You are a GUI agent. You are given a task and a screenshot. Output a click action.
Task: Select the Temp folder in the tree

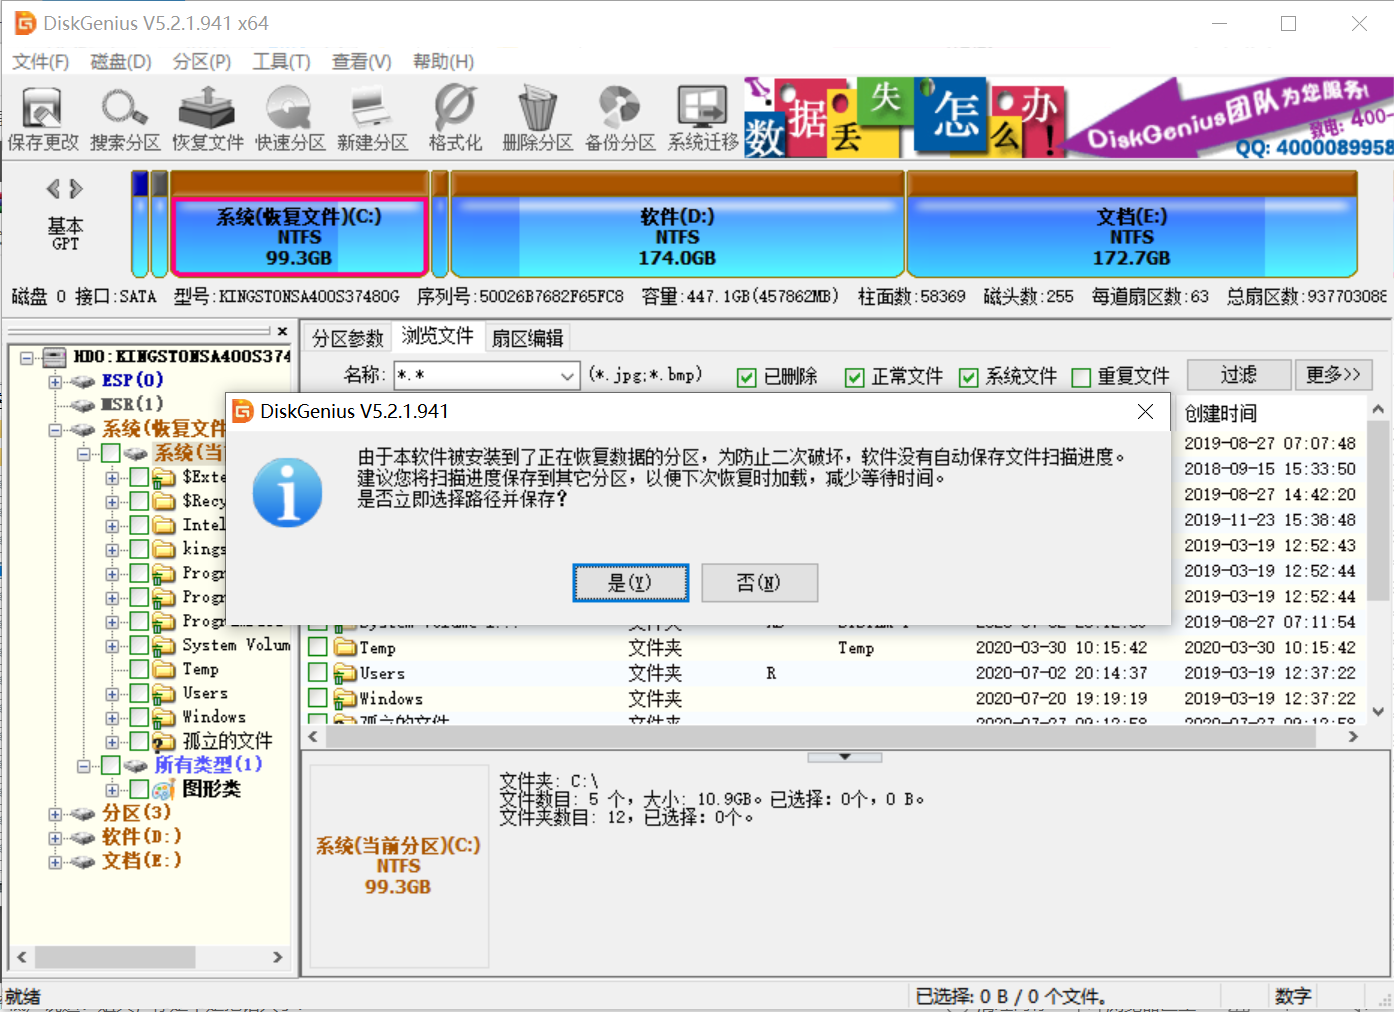pos(200,669)
